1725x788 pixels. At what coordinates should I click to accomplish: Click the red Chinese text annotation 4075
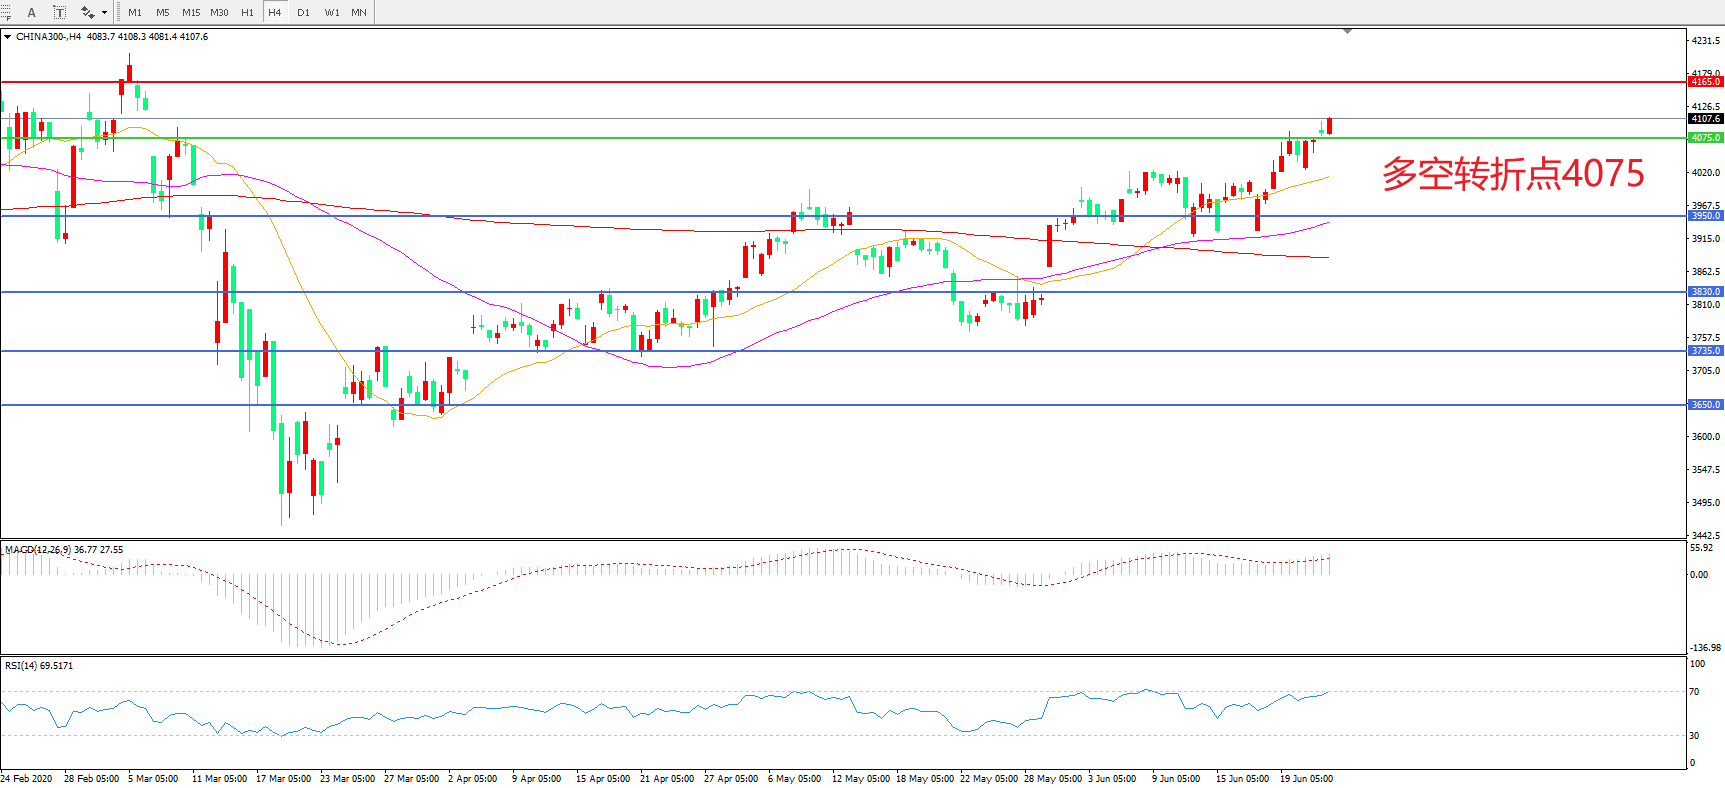pos(1512,174)
